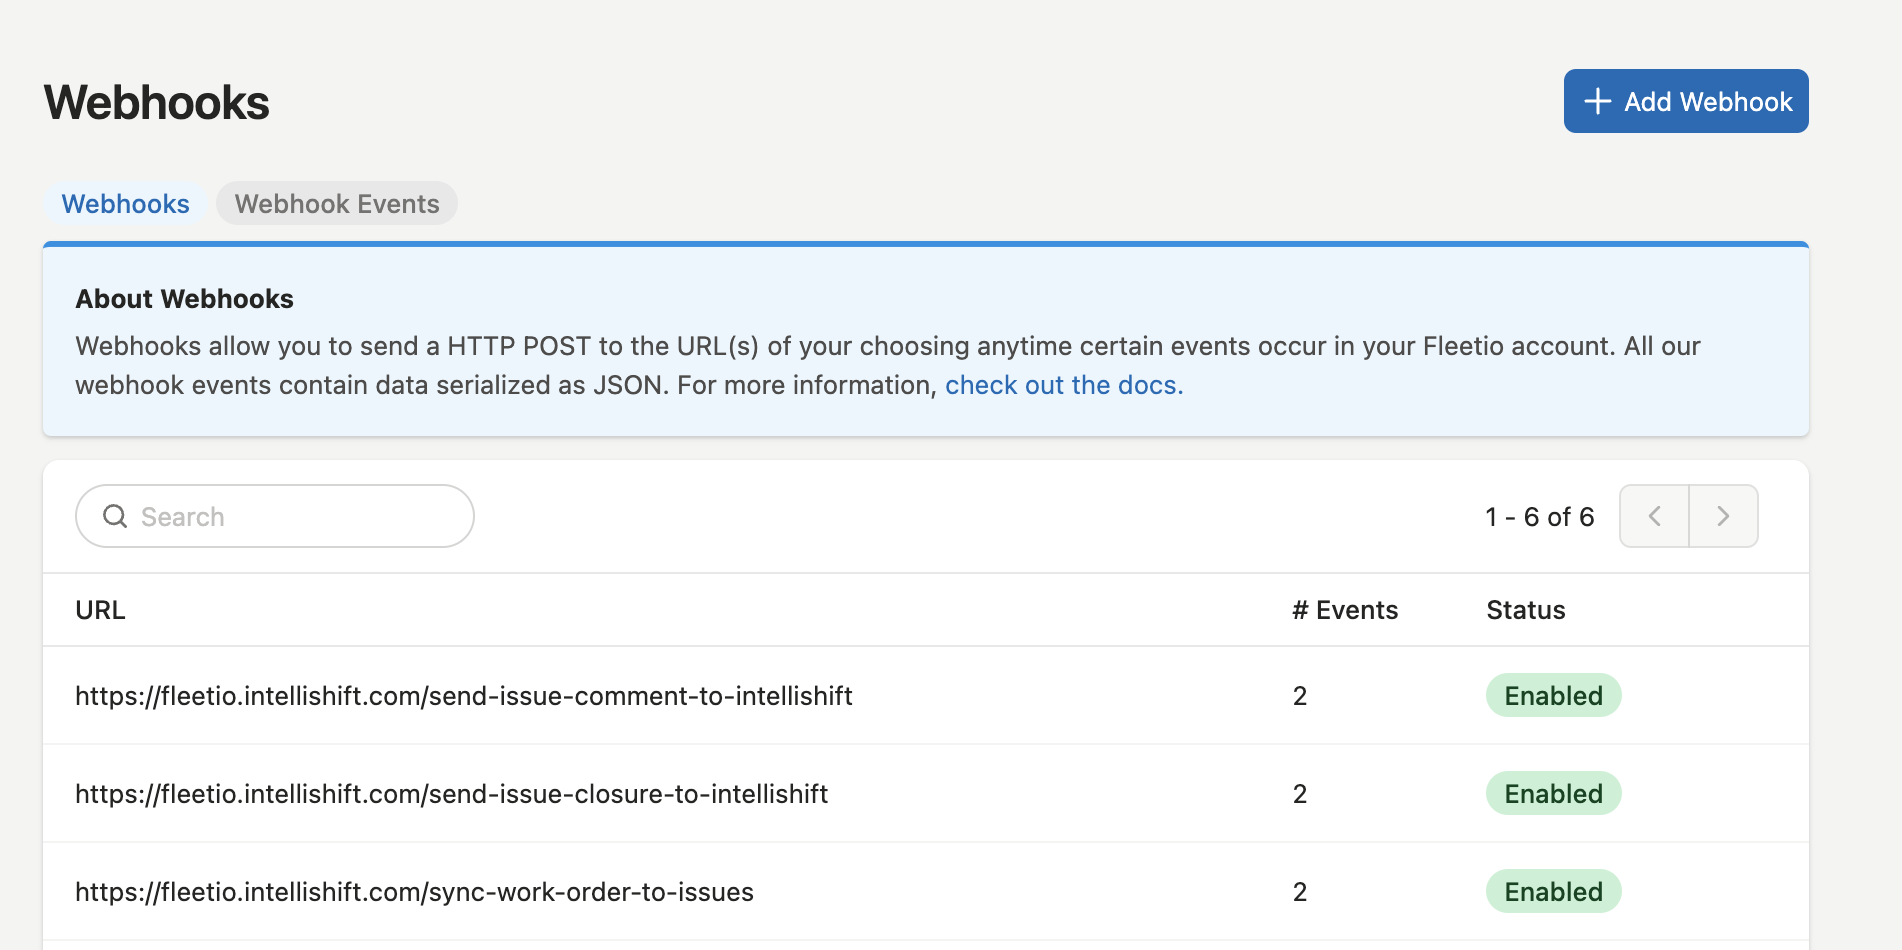Click the '1 - 6 of 6' pagination label
The height and width of the screenshot is (950, 1902).
[x=1539, y=517]
